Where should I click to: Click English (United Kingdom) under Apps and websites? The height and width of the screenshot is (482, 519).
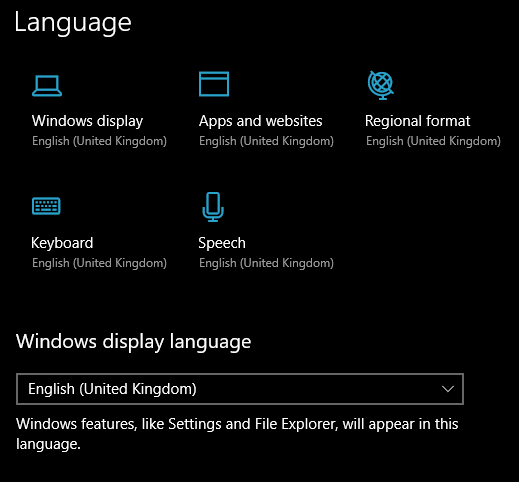click(266, 141)
